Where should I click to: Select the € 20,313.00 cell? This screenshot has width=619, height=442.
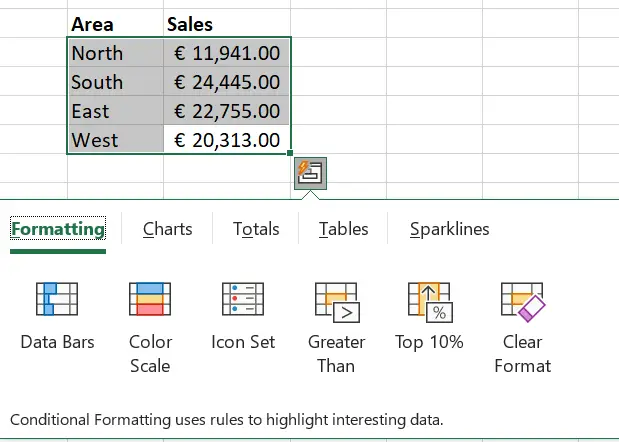pyautogui.click(x=227, y=140)
